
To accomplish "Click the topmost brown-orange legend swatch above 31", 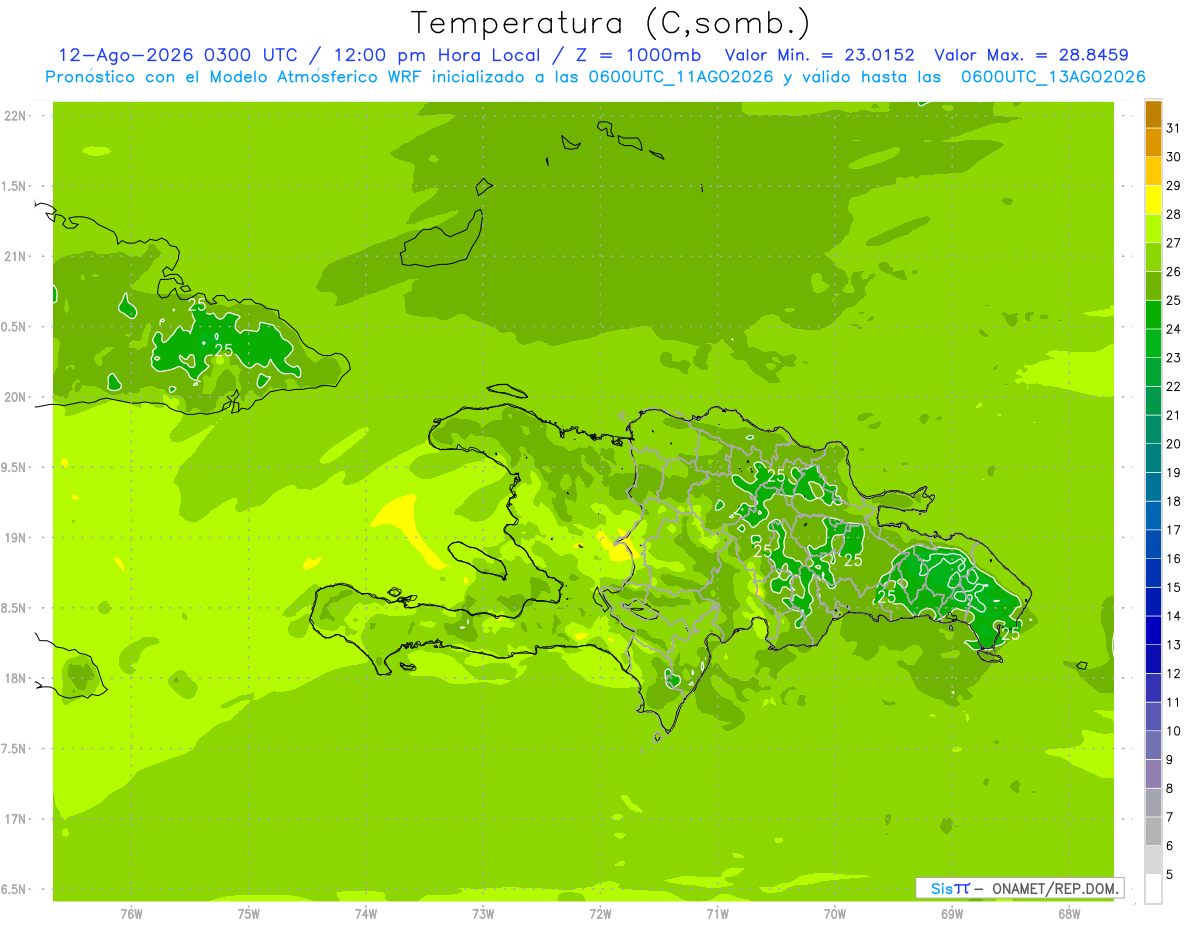I will pyautogui.click(x=1153, y=114).
